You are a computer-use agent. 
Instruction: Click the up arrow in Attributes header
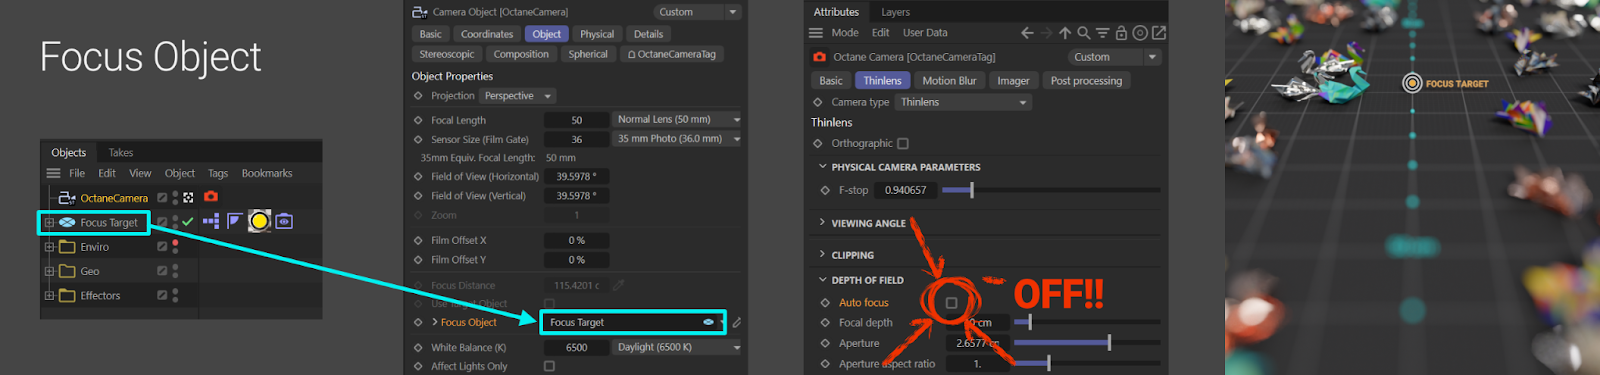1065,33
